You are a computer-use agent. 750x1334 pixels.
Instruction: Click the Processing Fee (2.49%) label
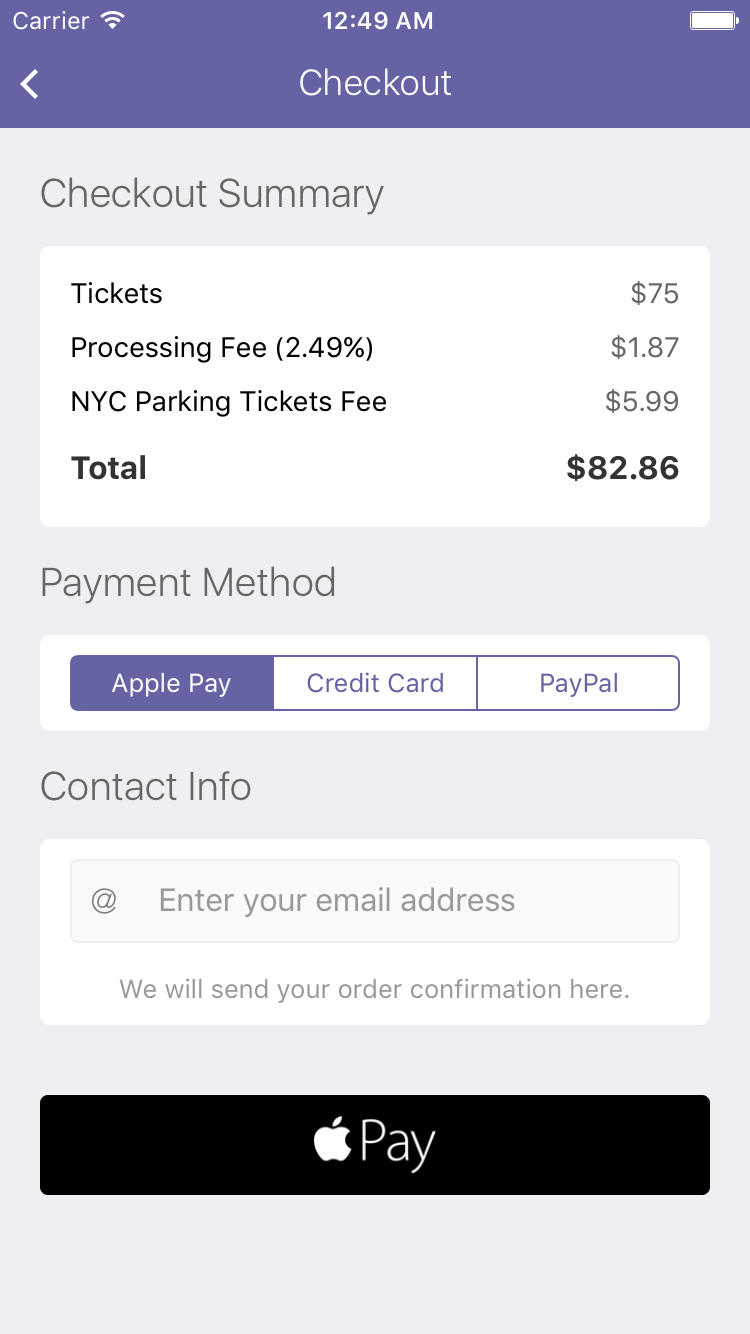(222, 348)
